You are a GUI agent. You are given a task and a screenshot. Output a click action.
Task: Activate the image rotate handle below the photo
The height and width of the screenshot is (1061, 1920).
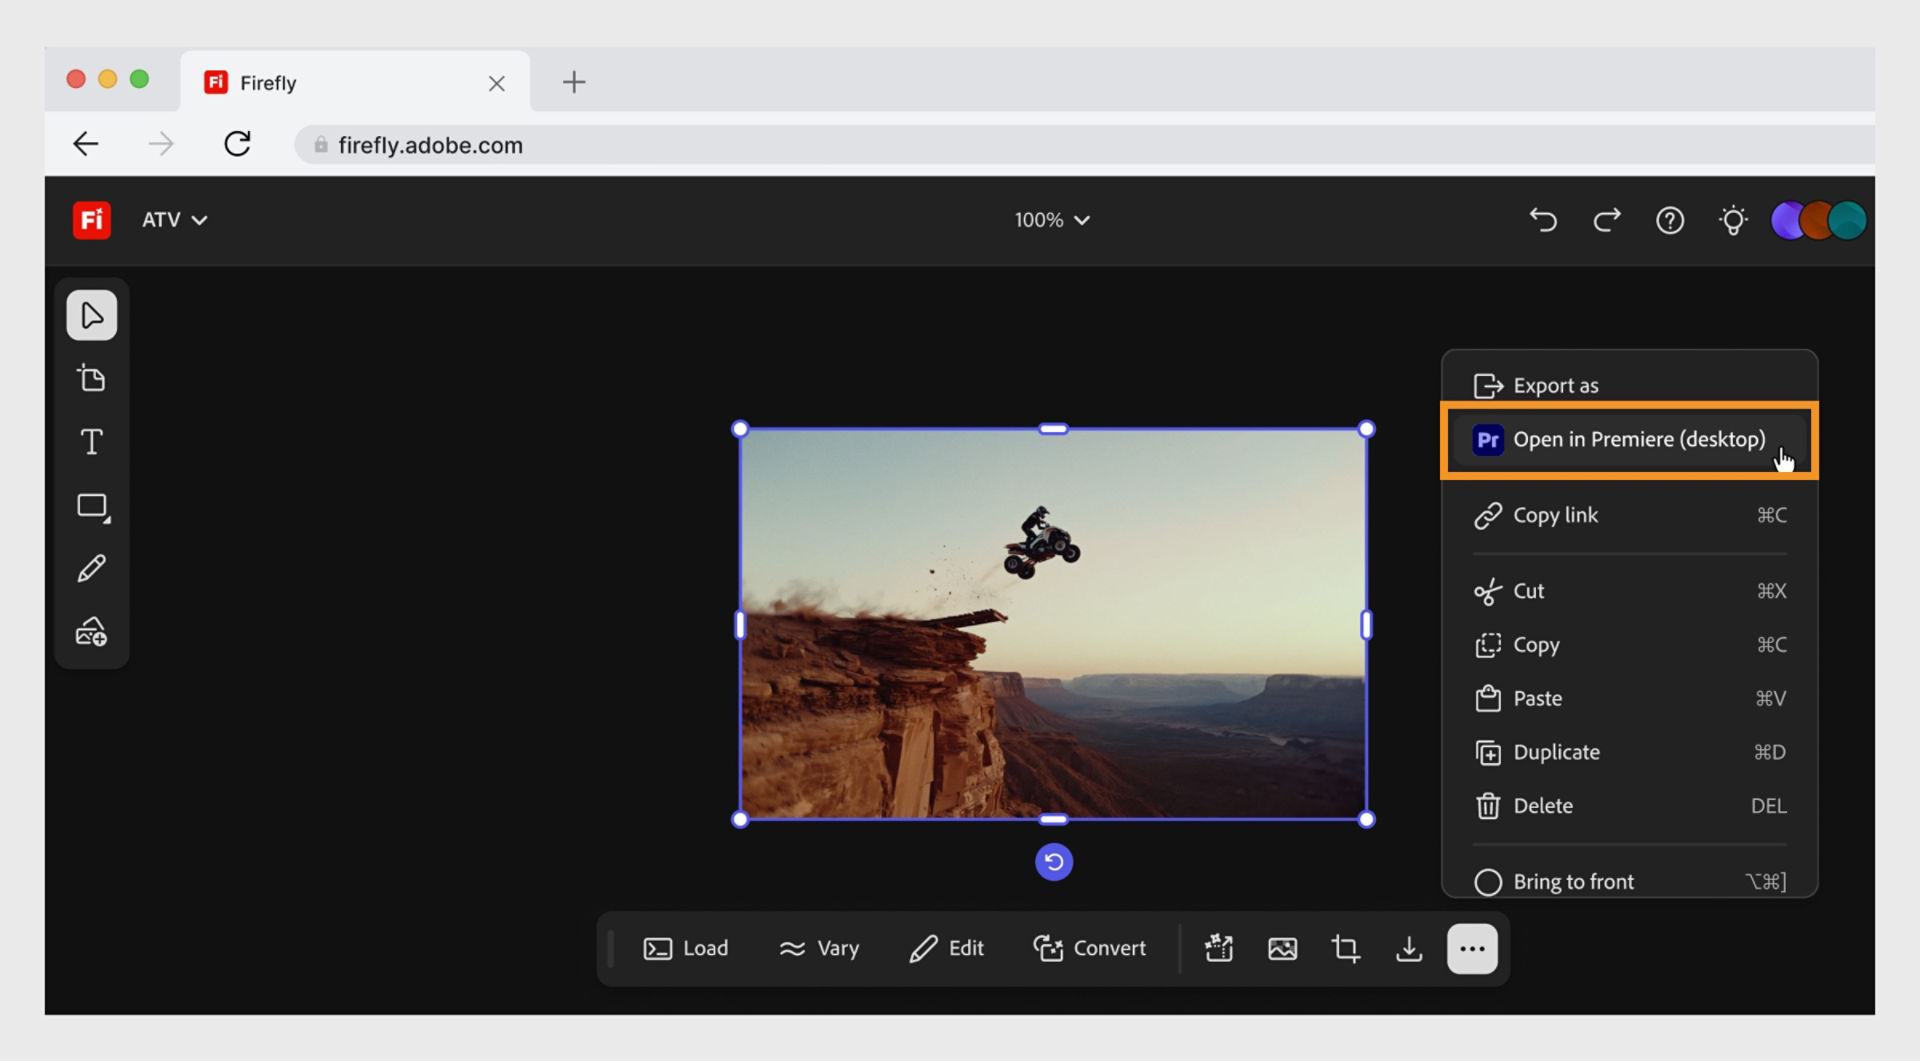1054,861
